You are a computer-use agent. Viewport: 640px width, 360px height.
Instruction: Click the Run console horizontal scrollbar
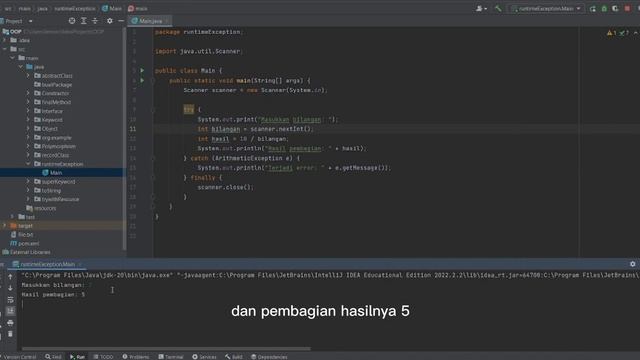point(166,349)
